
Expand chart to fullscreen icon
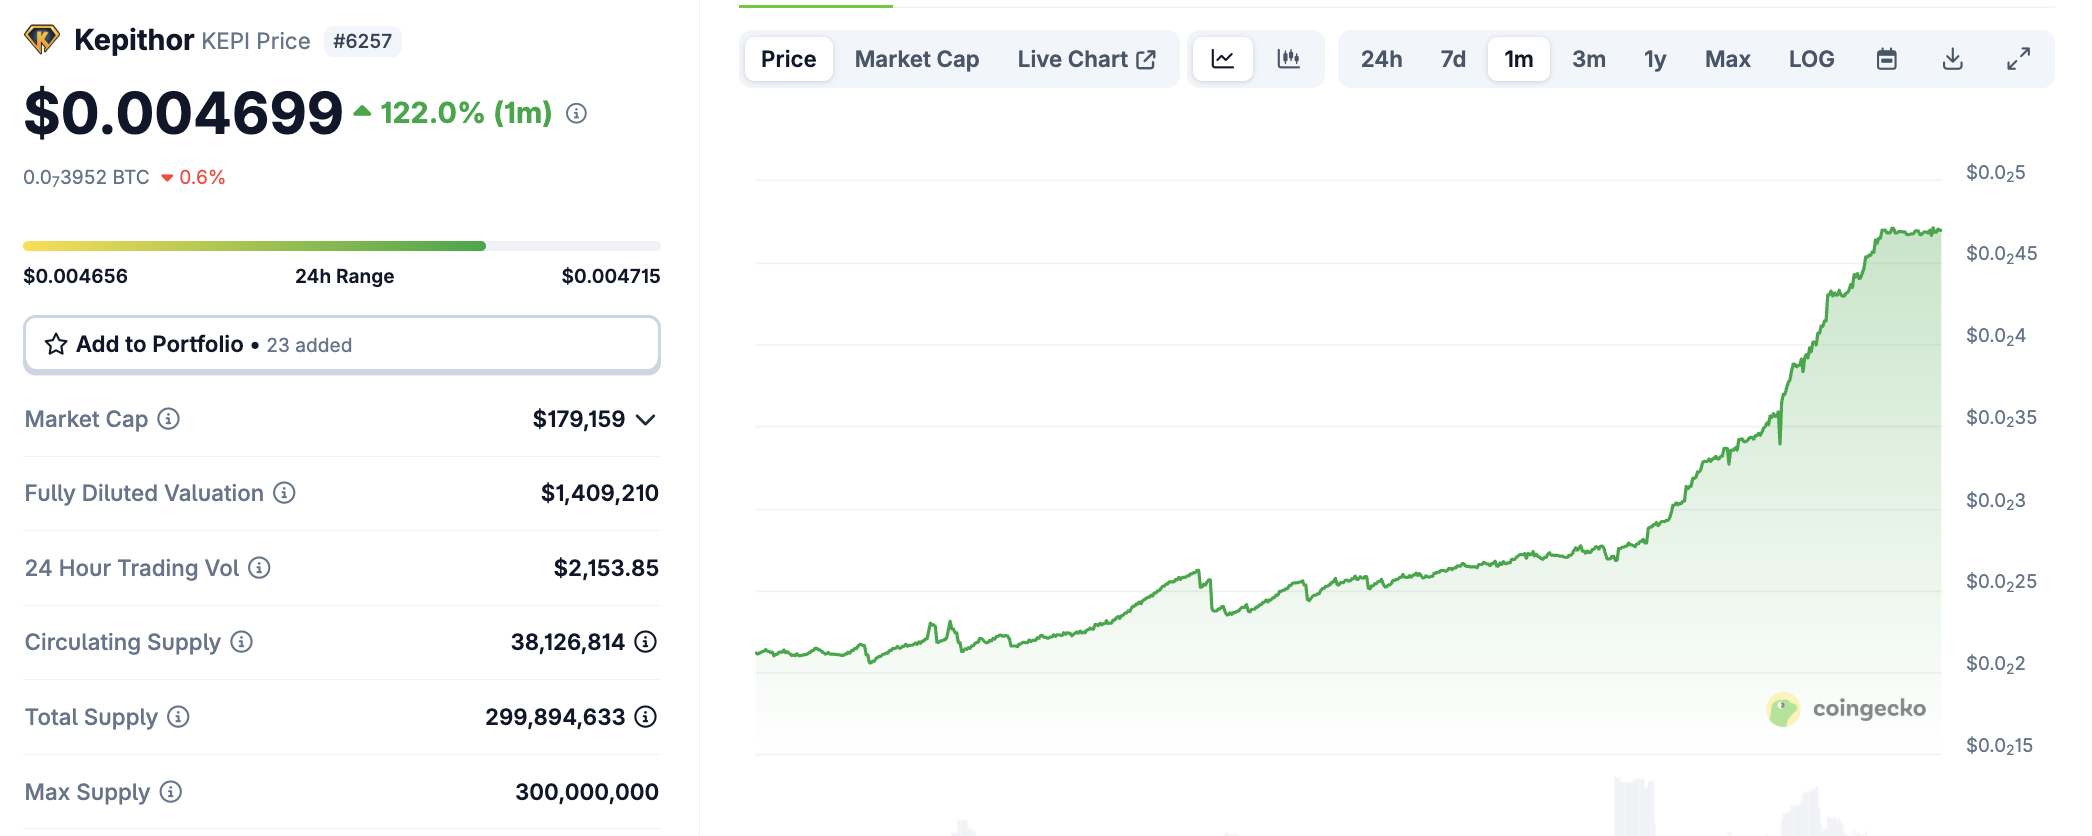click(2019, 59)
